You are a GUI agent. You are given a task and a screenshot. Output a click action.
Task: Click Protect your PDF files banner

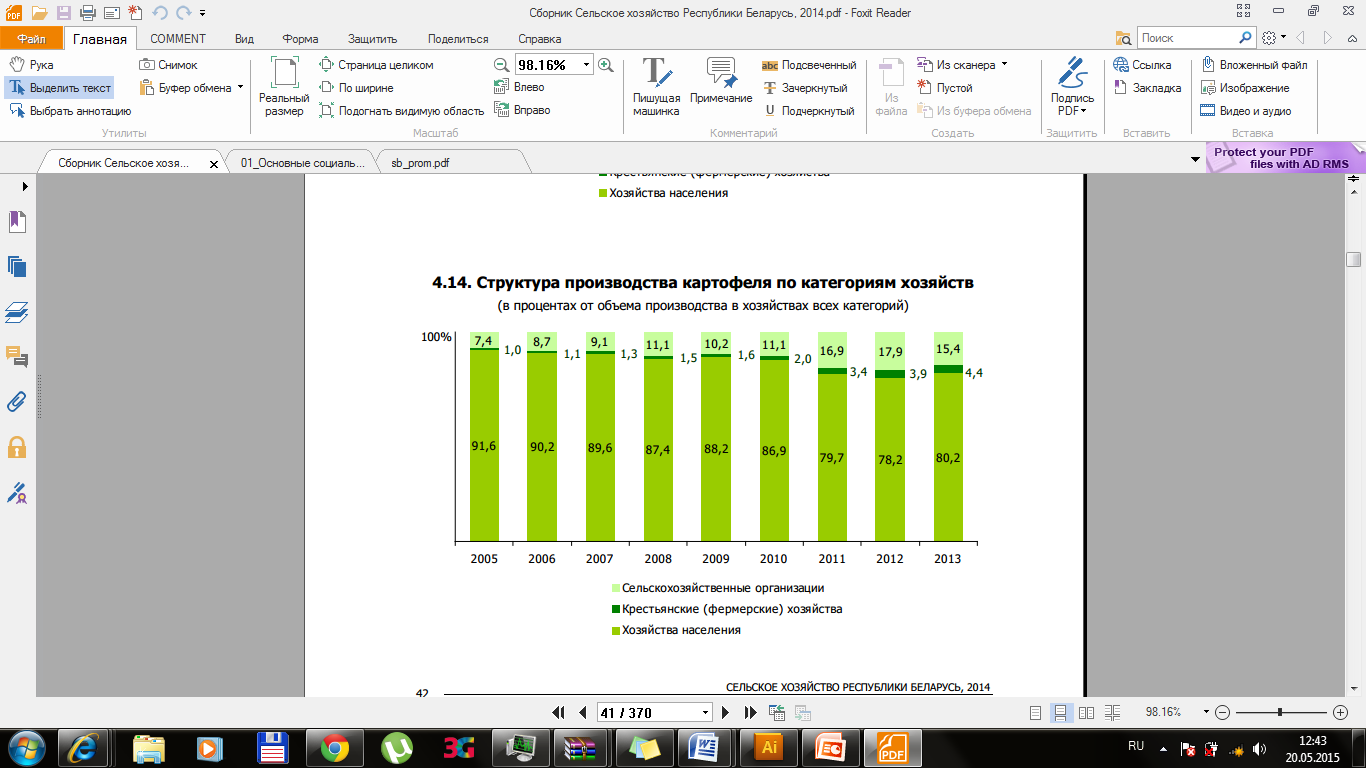click(1283, 157)
